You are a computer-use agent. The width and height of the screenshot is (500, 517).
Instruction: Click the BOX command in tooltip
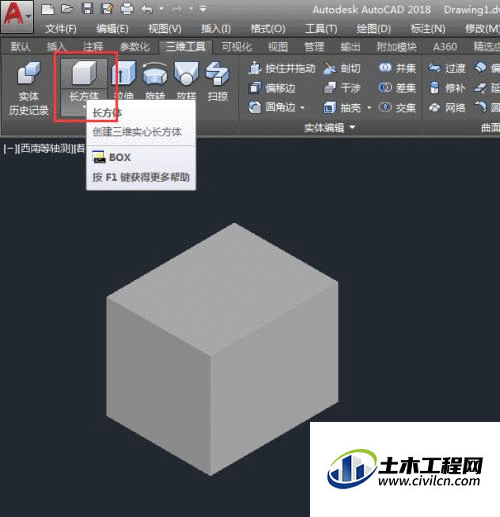pos(120,157)
